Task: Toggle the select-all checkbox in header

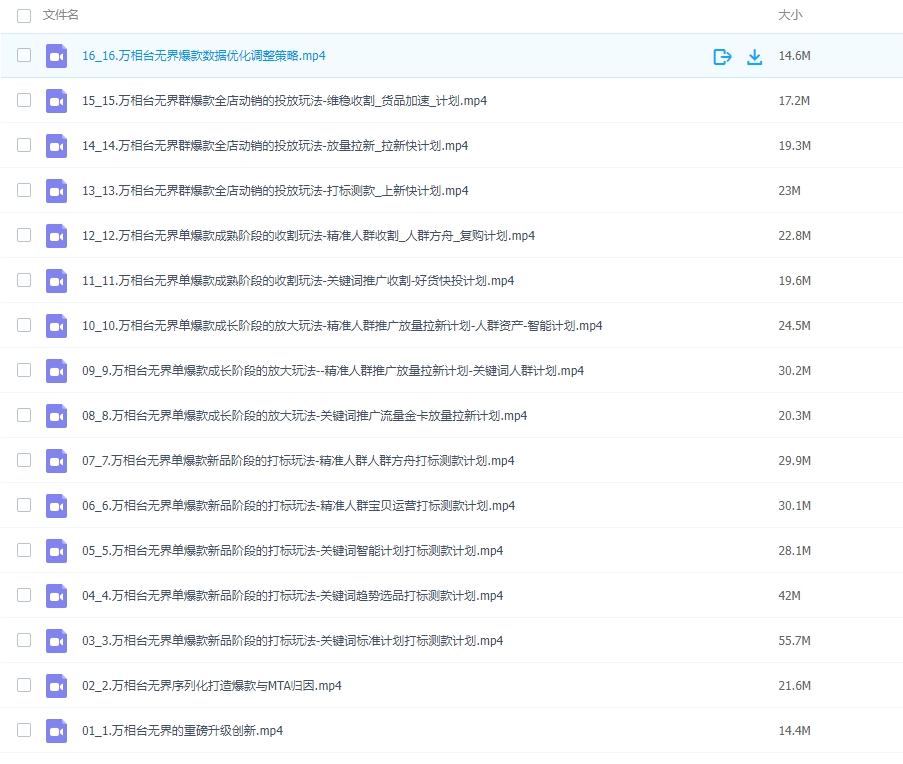Action: [x=24, y=16]
